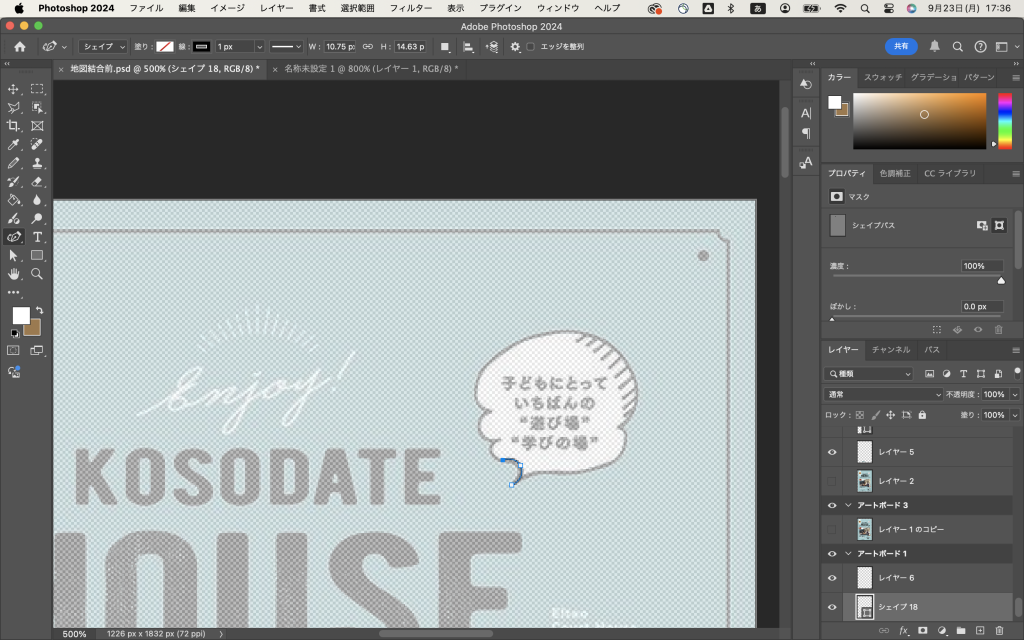Select the Horizontal Type tool
Screen dimensions: 1024x640
pyautogui.click(x=37, y=237)
